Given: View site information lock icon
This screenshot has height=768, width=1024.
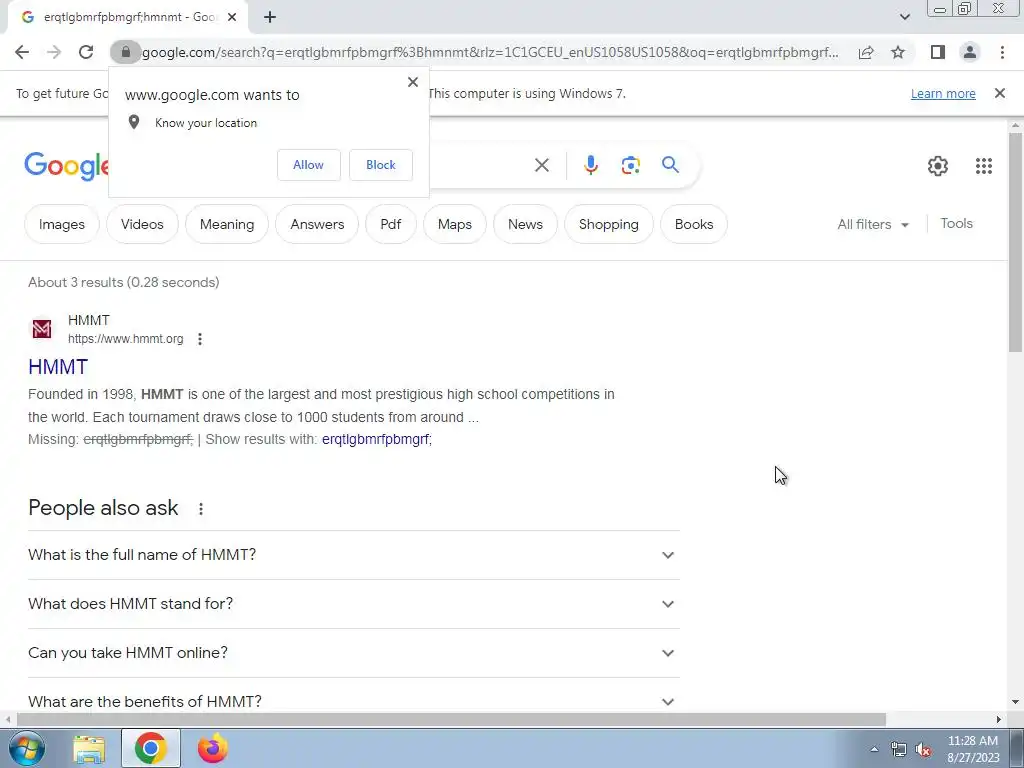Looking at the screenshot, I should click(x=125, y=52).
